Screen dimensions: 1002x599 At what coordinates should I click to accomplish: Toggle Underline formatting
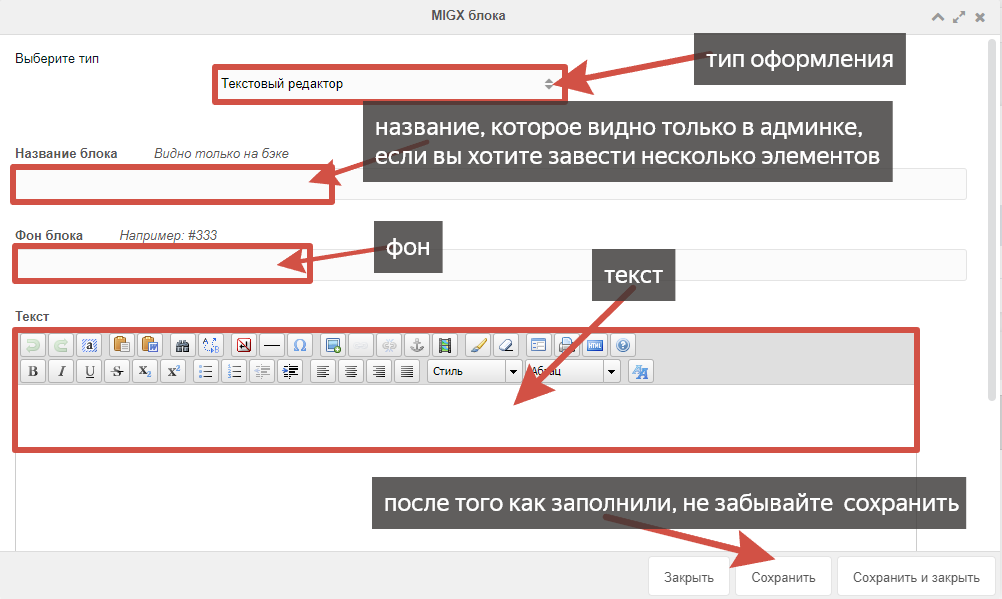pos(89,371)
